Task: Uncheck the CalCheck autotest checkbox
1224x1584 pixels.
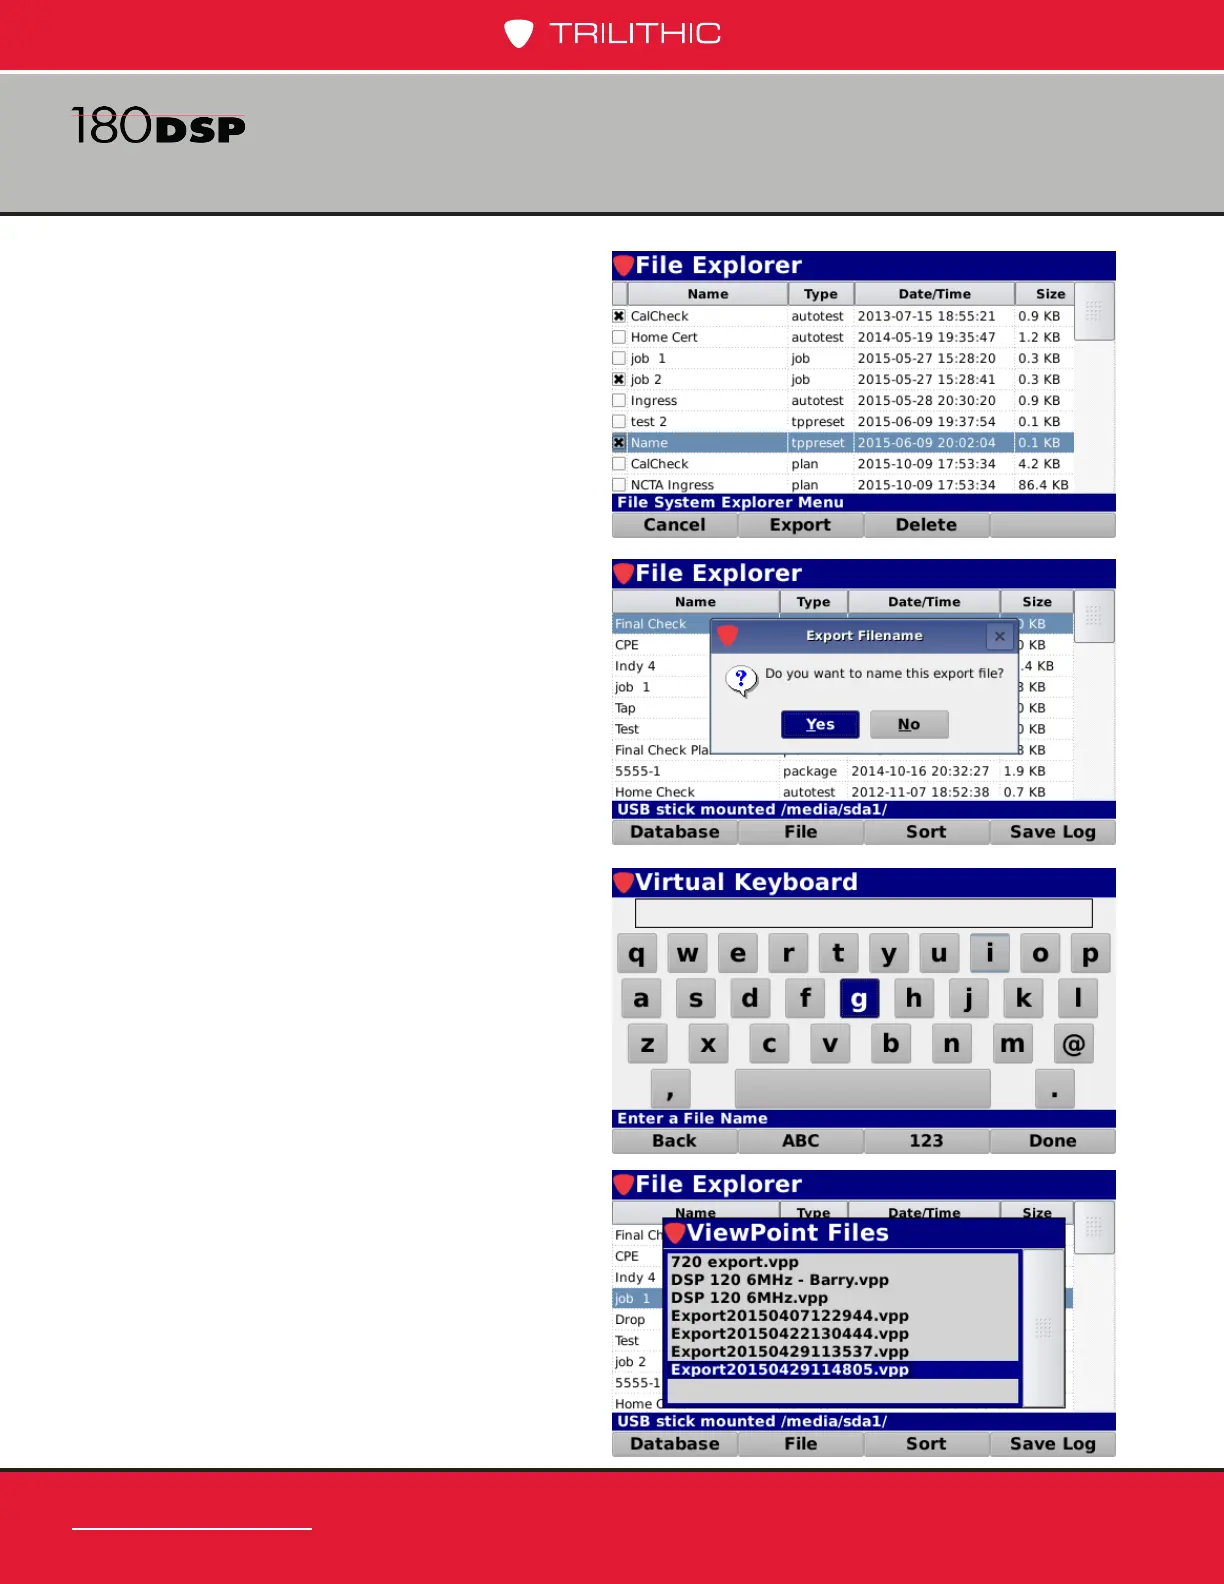Action: [619, 316]
